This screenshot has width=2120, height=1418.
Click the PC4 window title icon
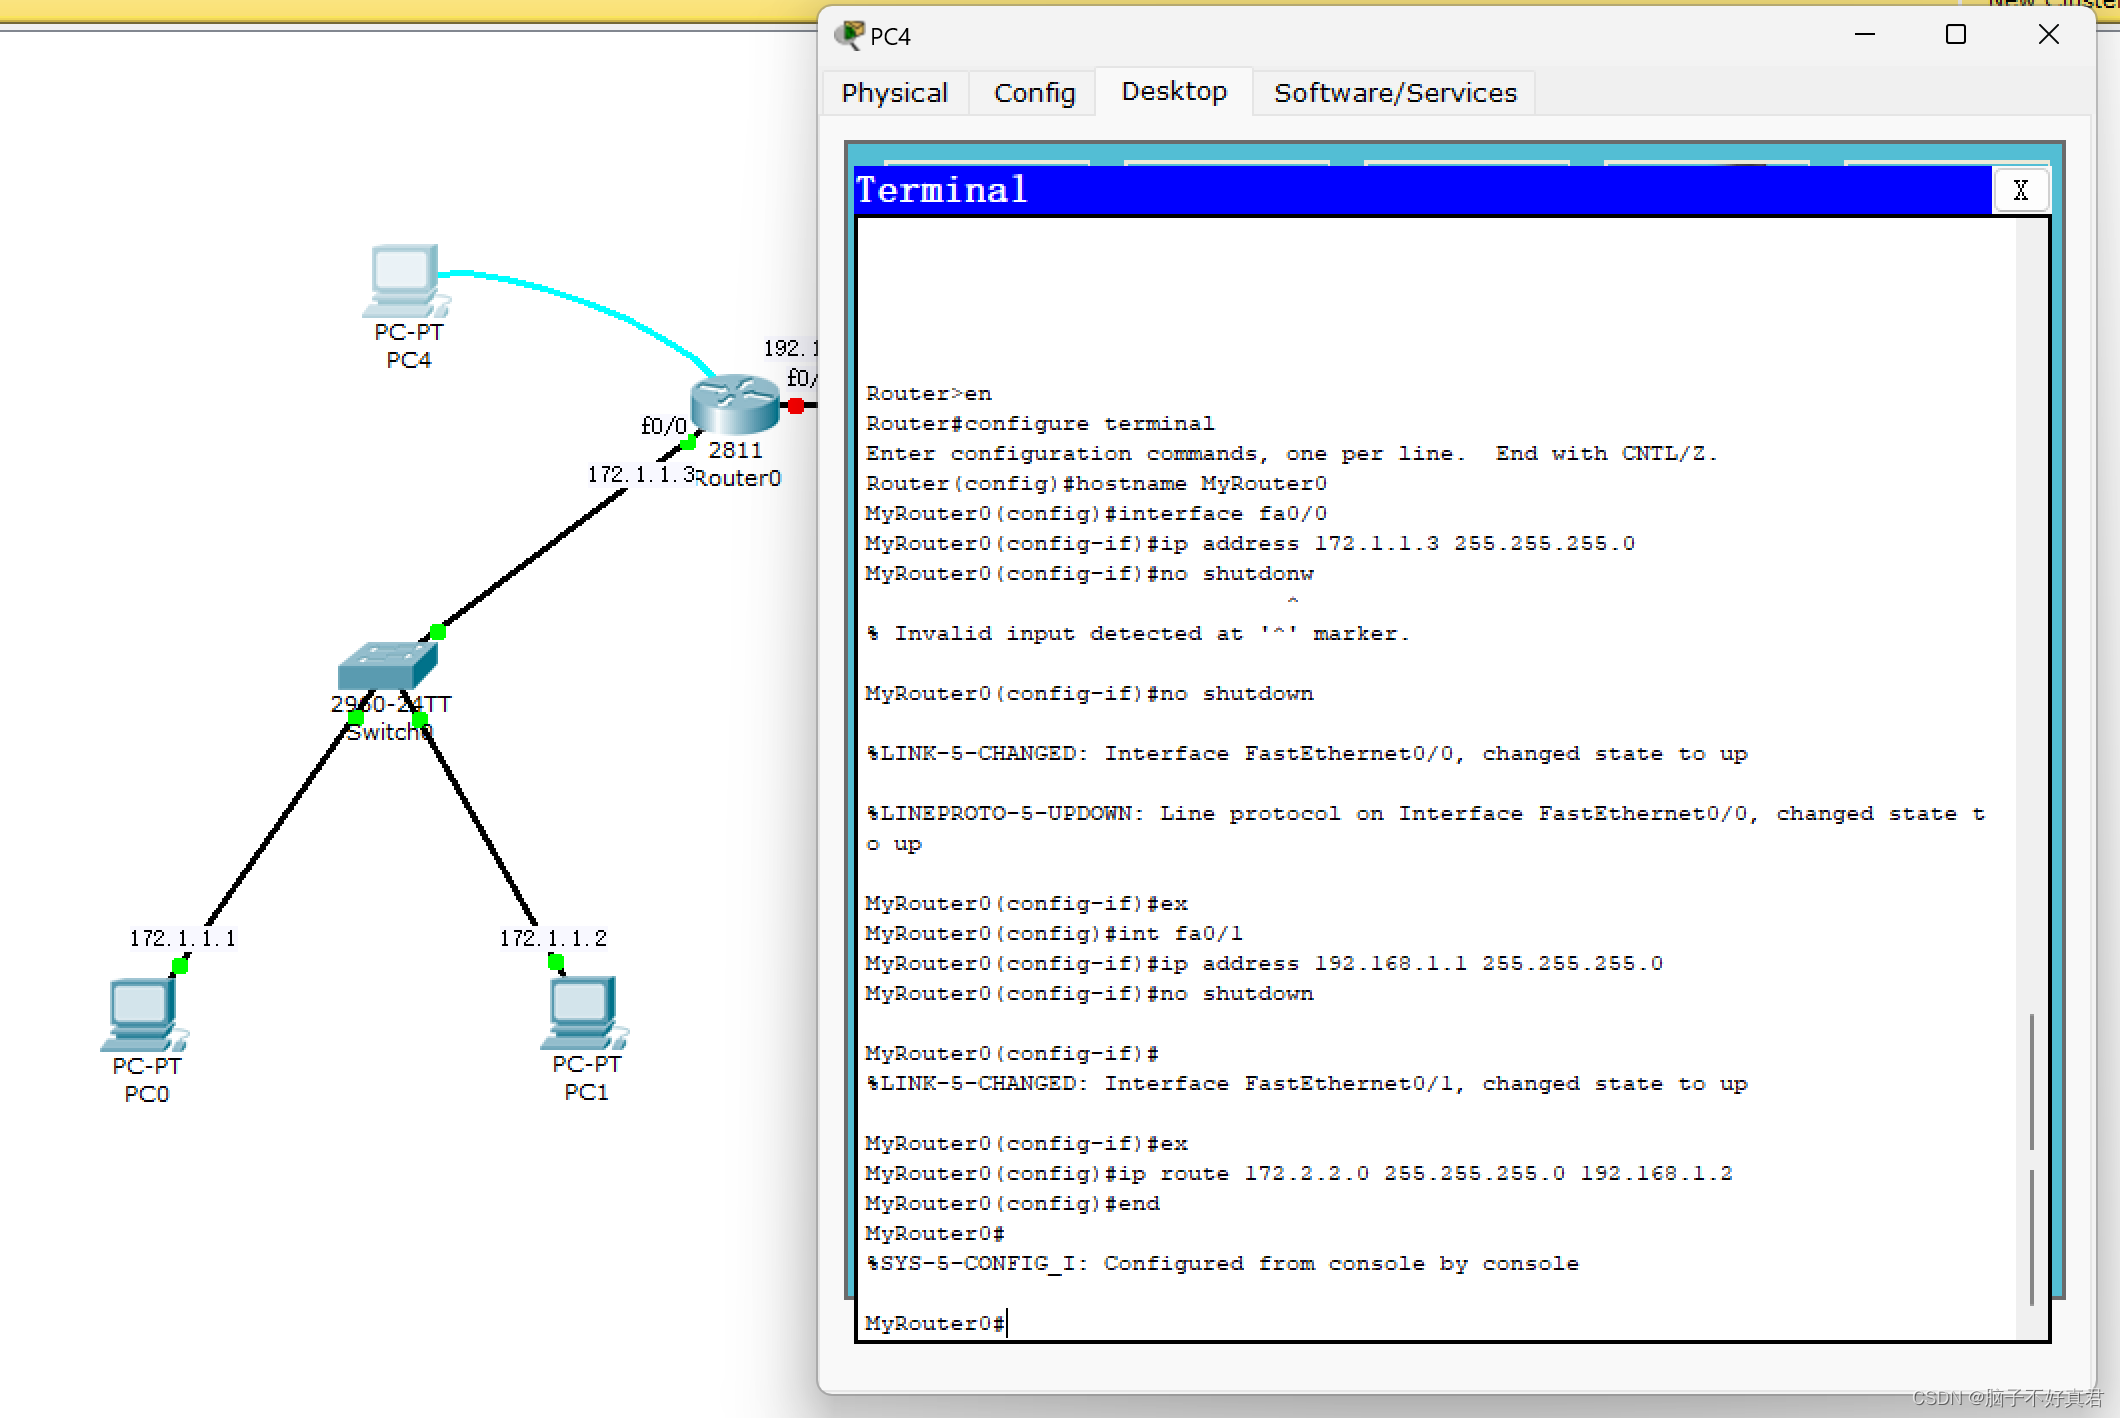click(849, 35)
